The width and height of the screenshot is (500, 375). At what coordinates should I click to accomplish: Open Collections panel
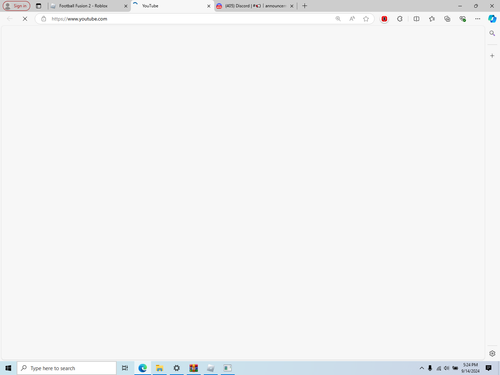coord(447,19)
